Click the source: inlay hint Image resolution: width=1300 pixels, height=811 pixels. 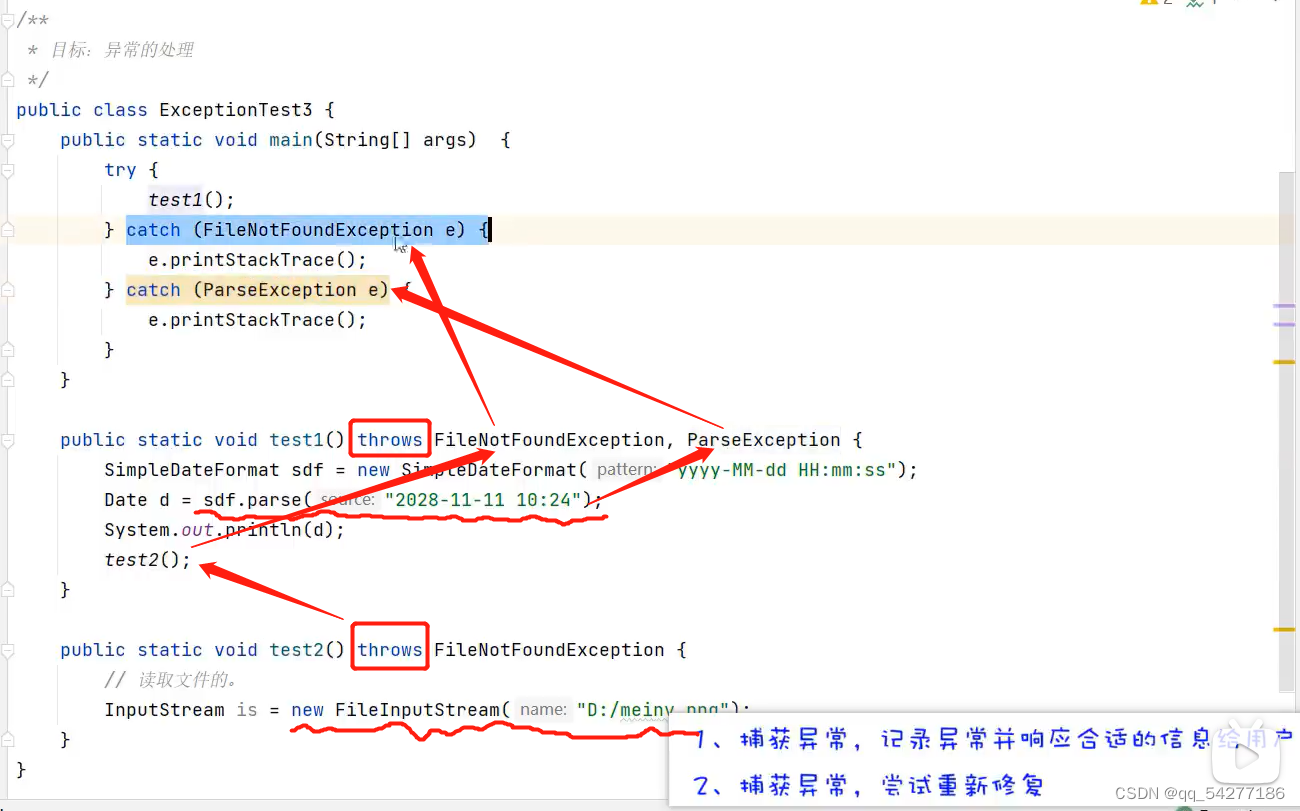pos(347,500)
